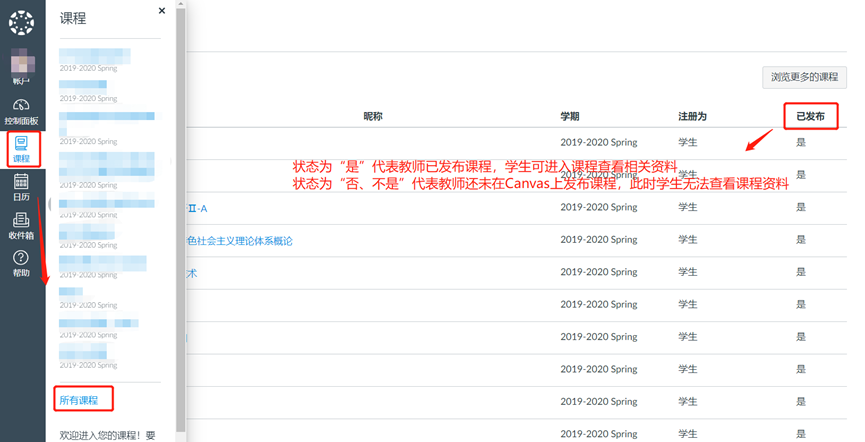Click the 已发布 column header
The image size is (865, 442).
click(x=810, y=117)
